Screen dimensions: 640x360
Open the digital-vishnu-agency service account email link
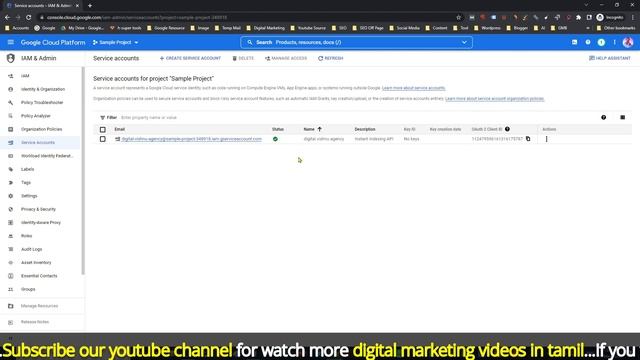tap(191, 139)
